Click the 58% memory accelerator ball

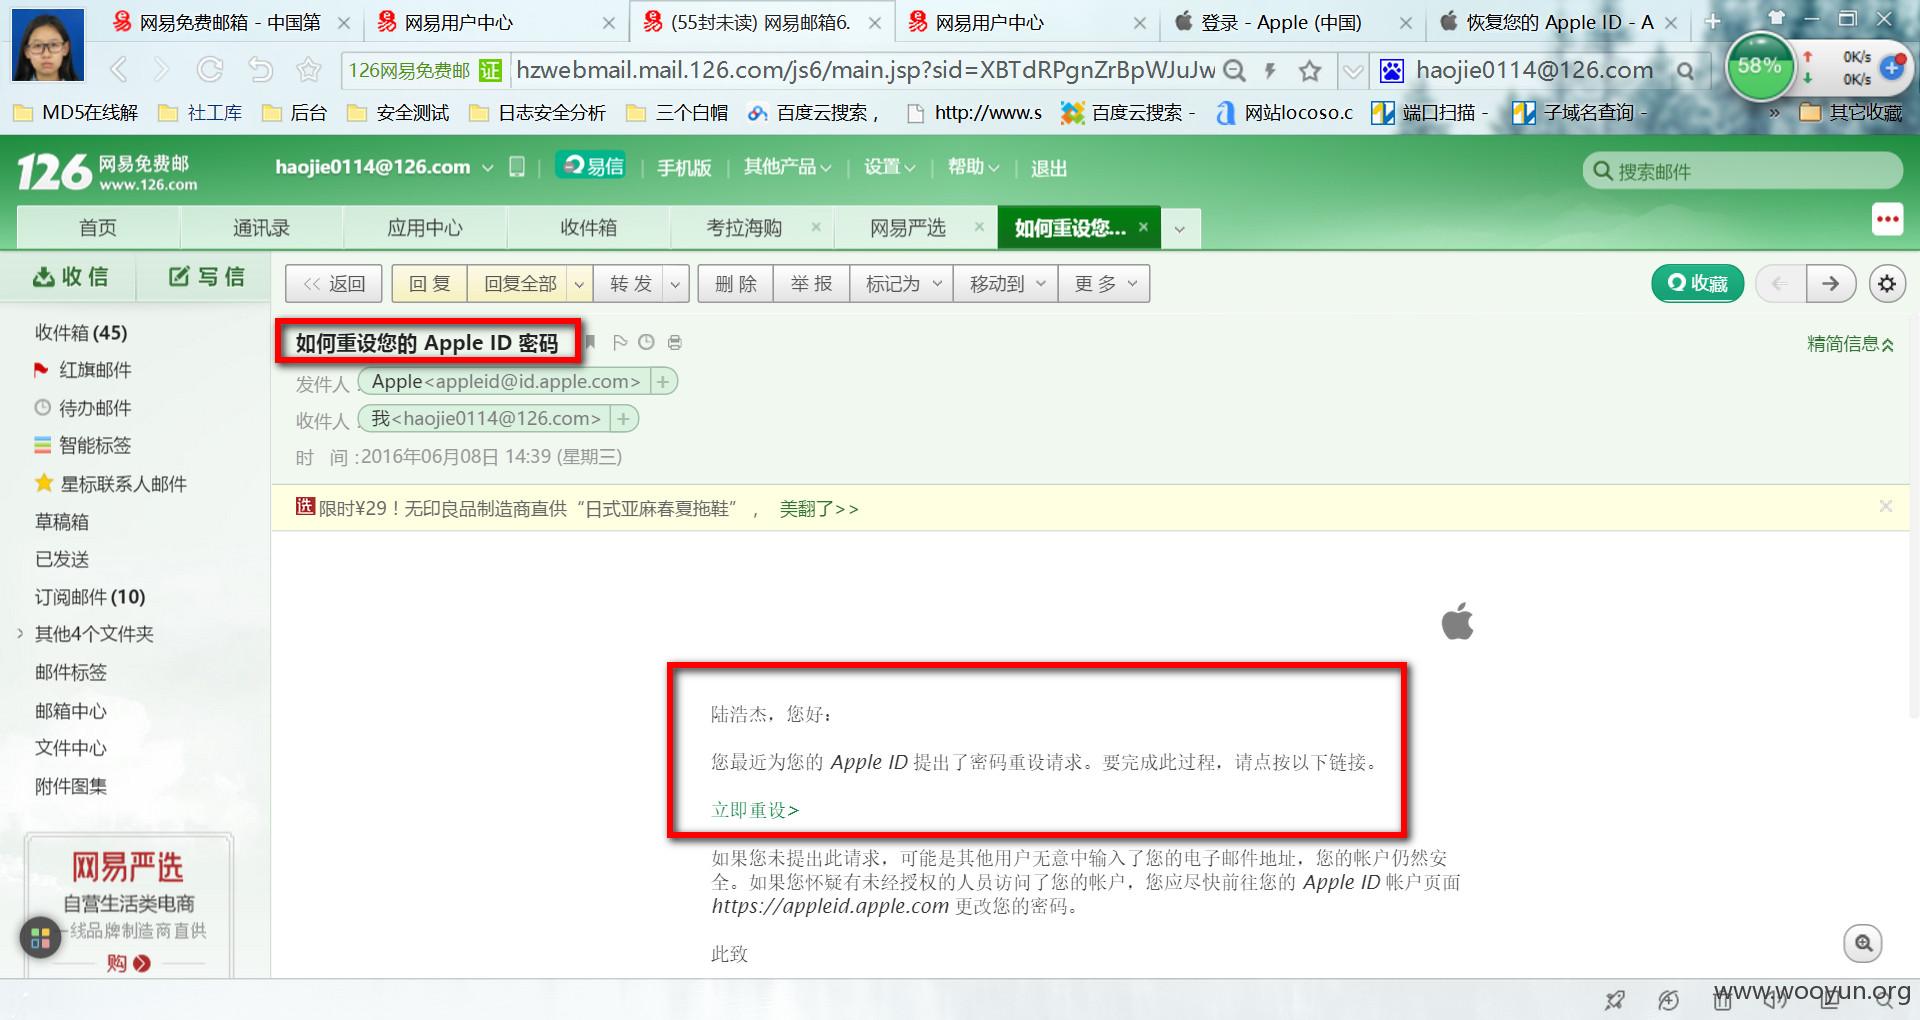point(1760,66)
